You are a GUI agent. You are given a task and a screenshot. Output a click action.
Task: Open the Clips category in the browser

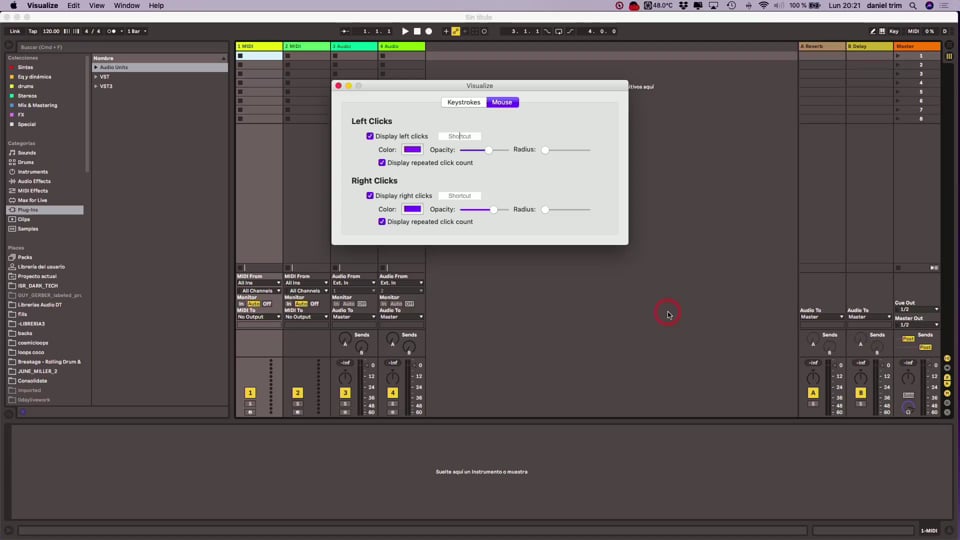click(x=20, y=219)
